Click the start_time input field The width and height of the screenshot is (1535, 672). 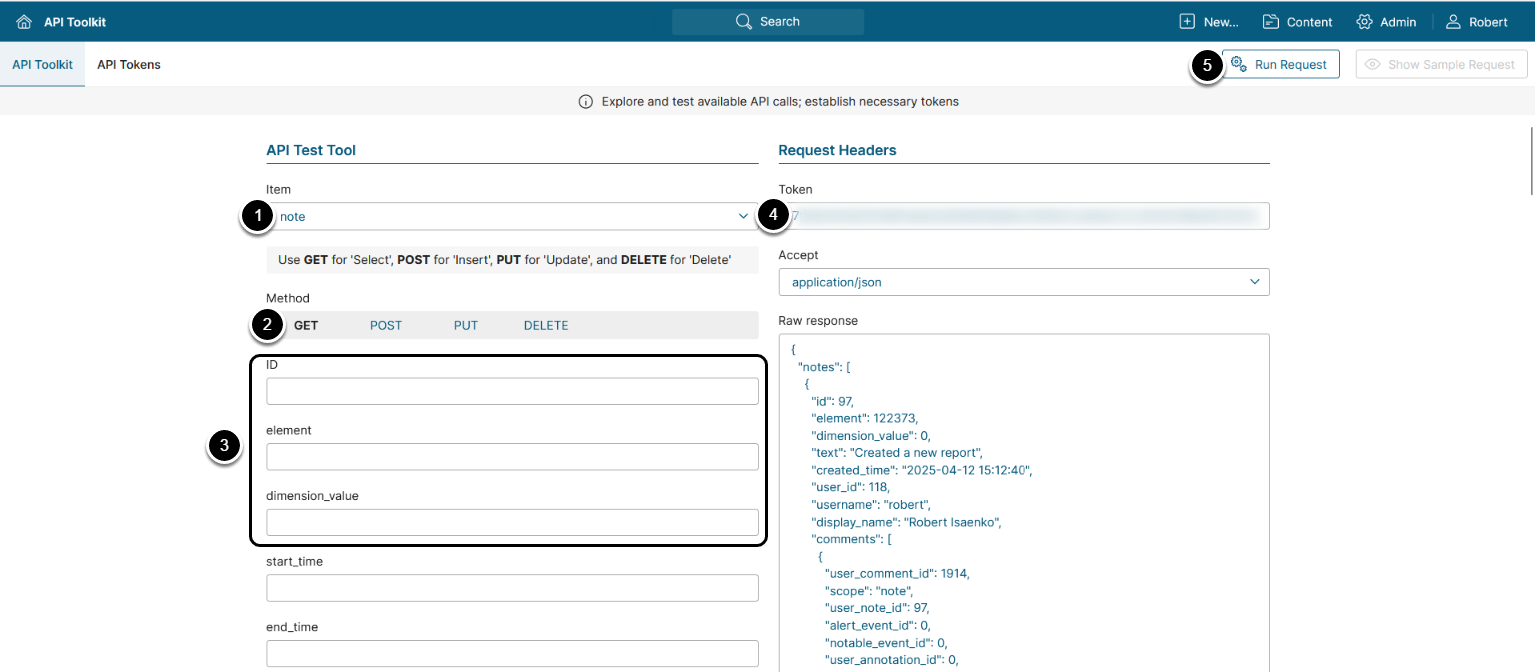512,588
